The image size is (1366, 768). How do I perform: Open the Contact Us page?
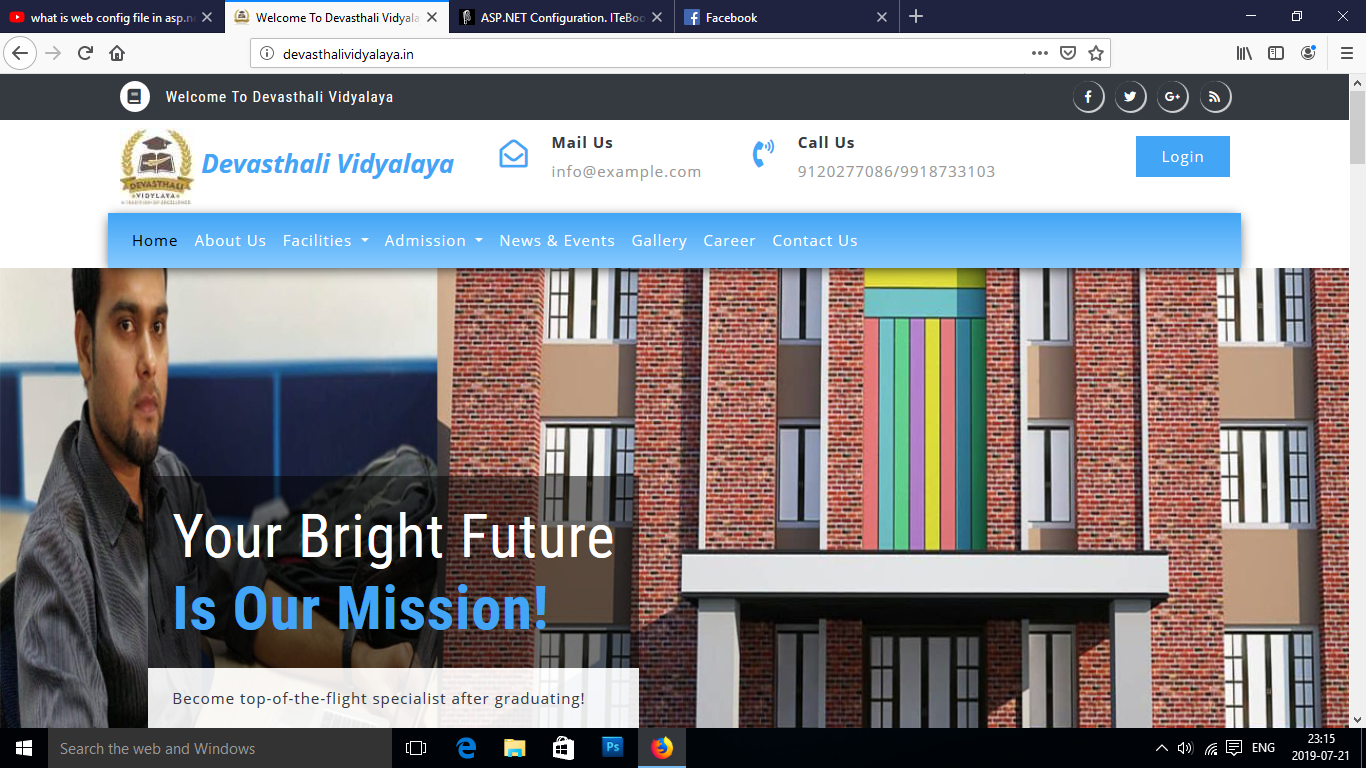pyautogui.click(x=815, y=241)
